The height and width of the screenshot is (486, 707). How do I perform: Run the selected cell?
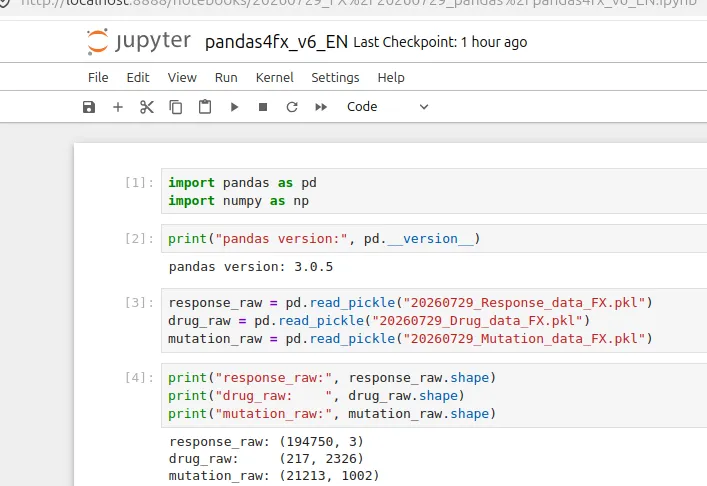[234, 107]
